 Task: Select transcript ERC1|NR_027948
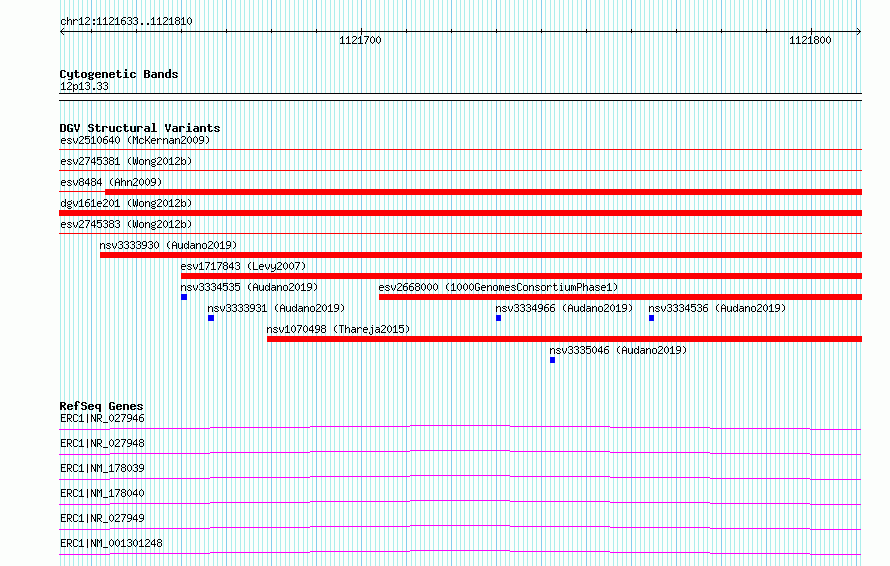tap(102, 443)
